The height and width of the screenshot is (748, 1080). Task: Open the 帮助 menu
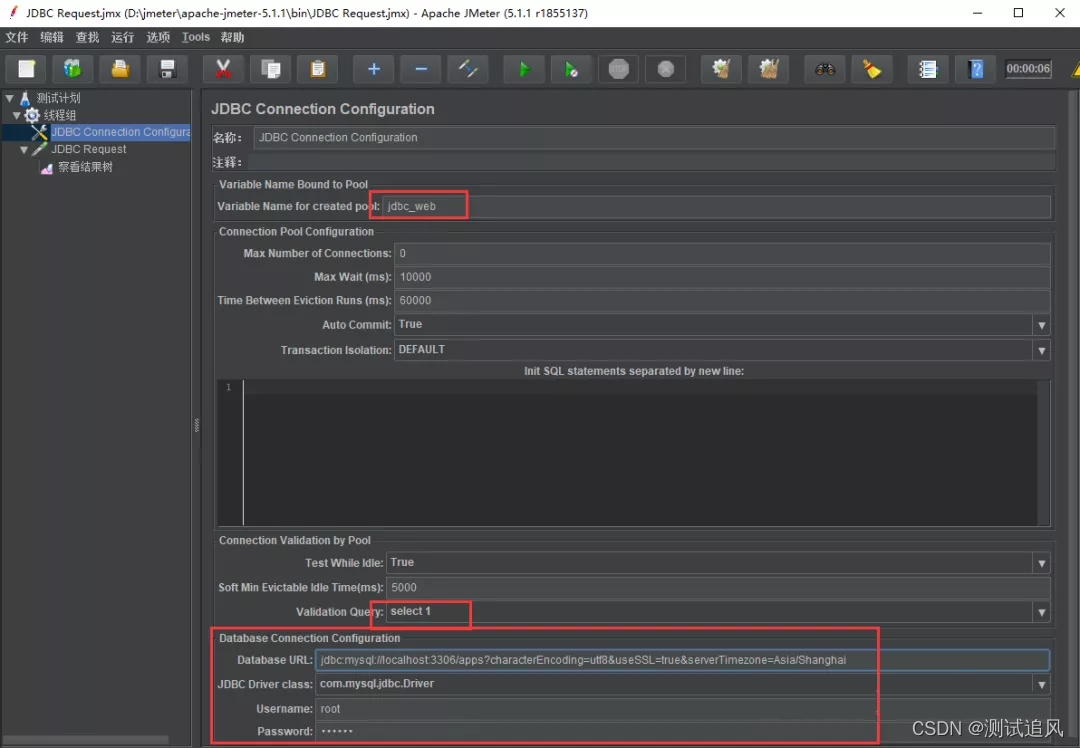click(x=232, y=37)
